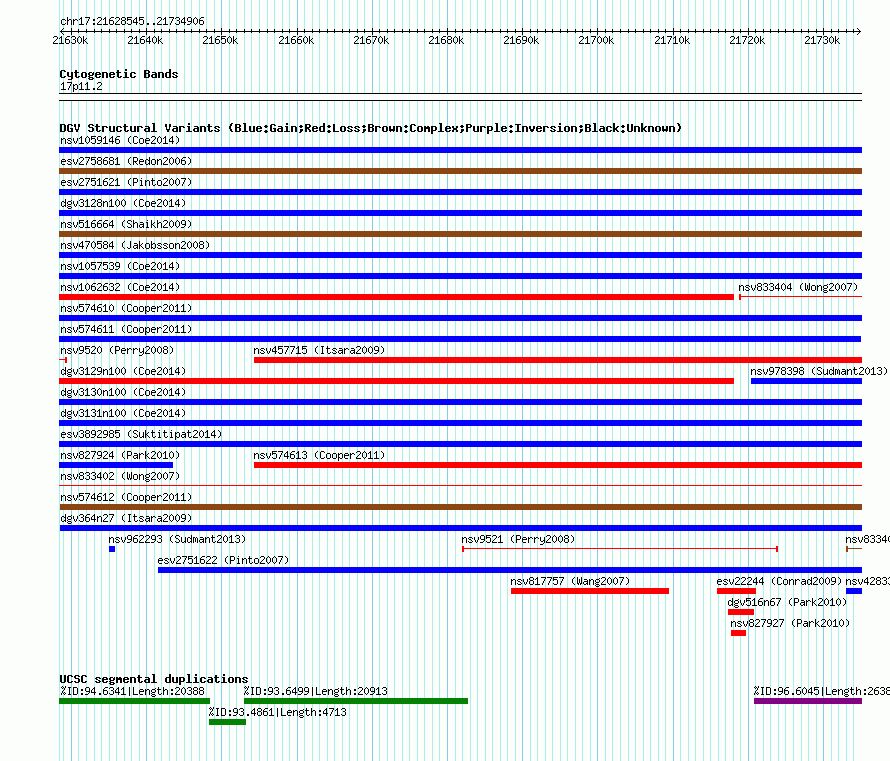Click dgv3131n100 (Coe2014) label
The image size is (890, 761).
123,413
